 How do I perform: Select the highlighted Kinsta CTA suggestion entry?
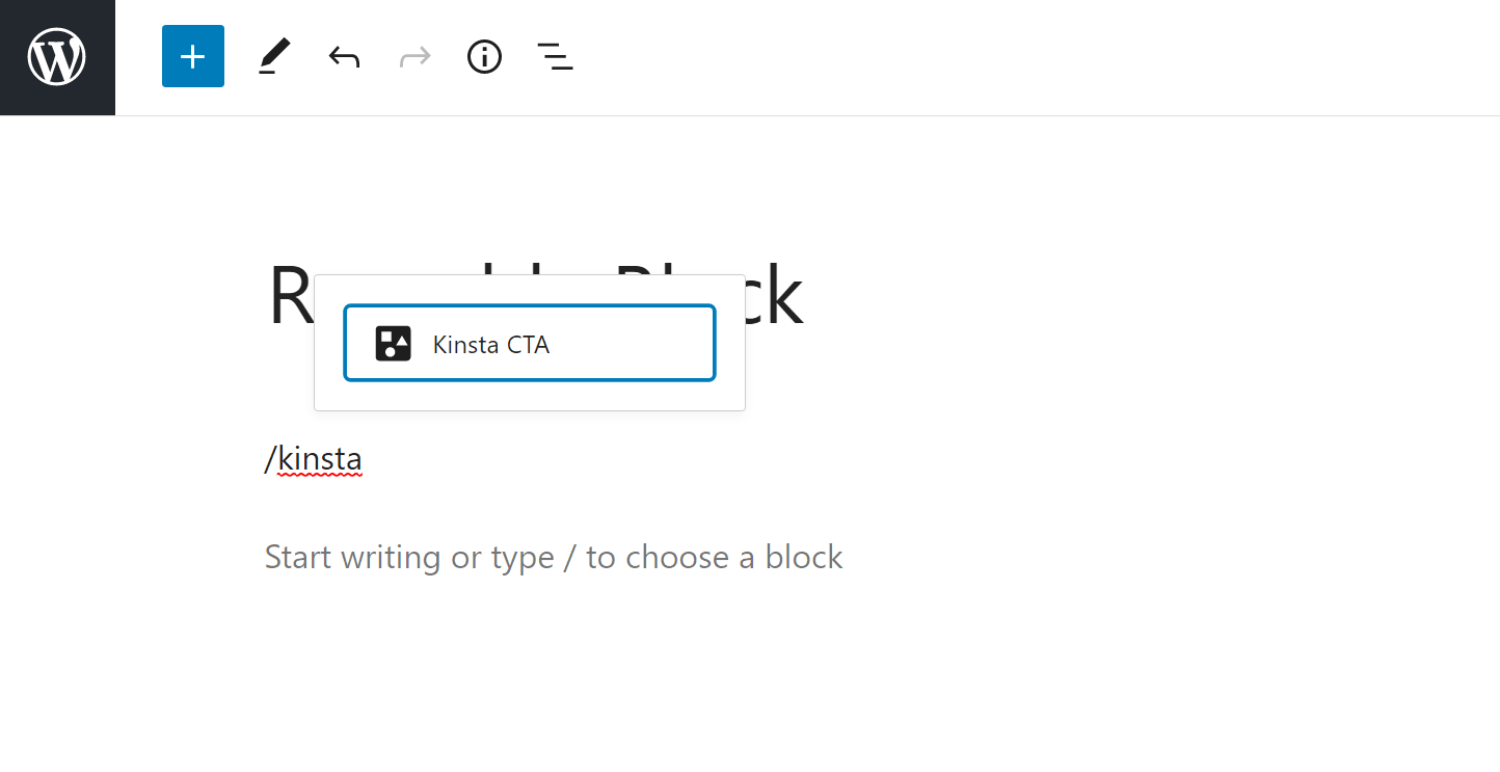529,343
